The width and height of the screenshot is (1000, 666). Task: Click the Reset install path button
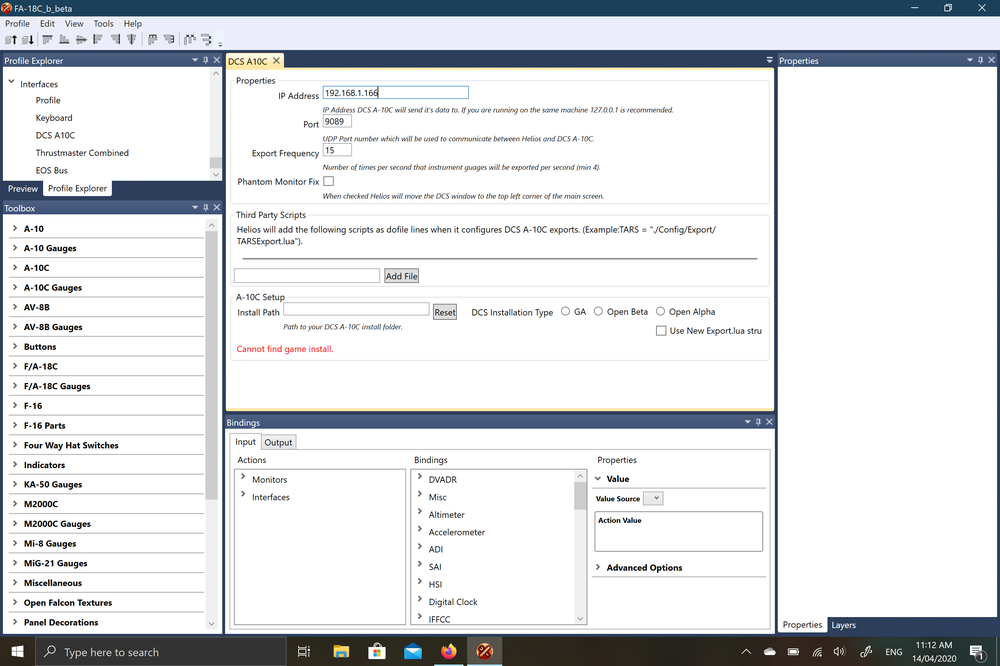point(445,312)
